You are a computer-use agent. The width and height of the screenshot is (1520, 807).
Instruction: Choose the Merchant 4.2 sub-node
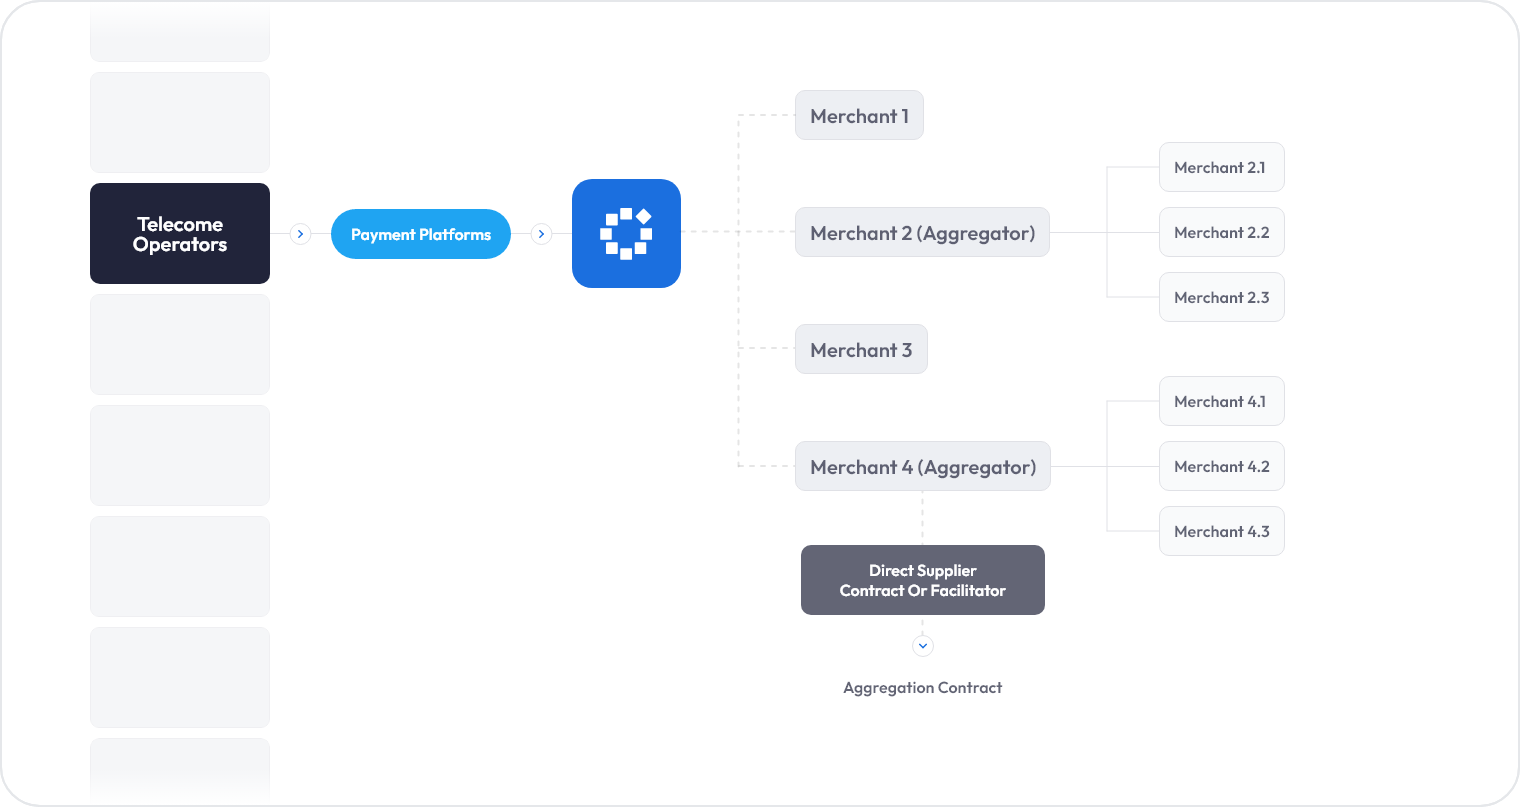point(1221,467)
